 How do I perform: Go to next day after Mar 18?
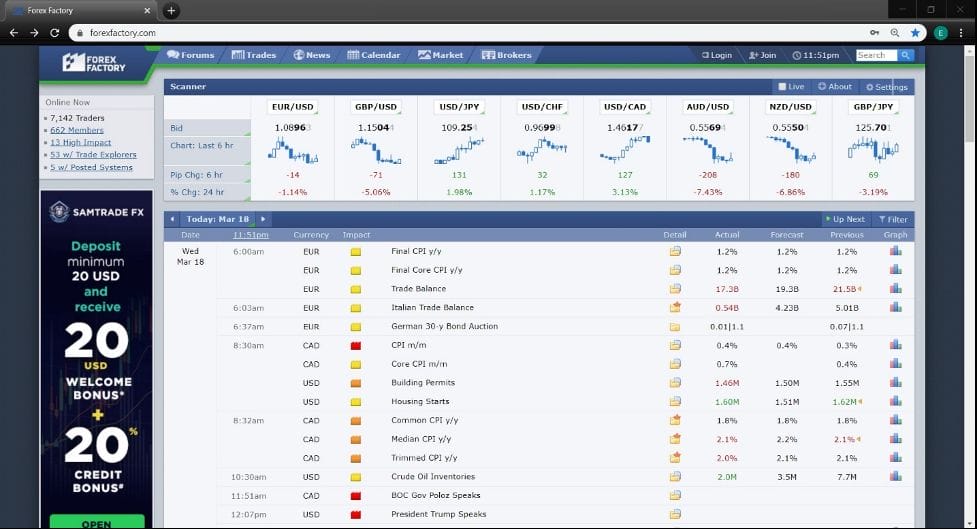point(263,219)
